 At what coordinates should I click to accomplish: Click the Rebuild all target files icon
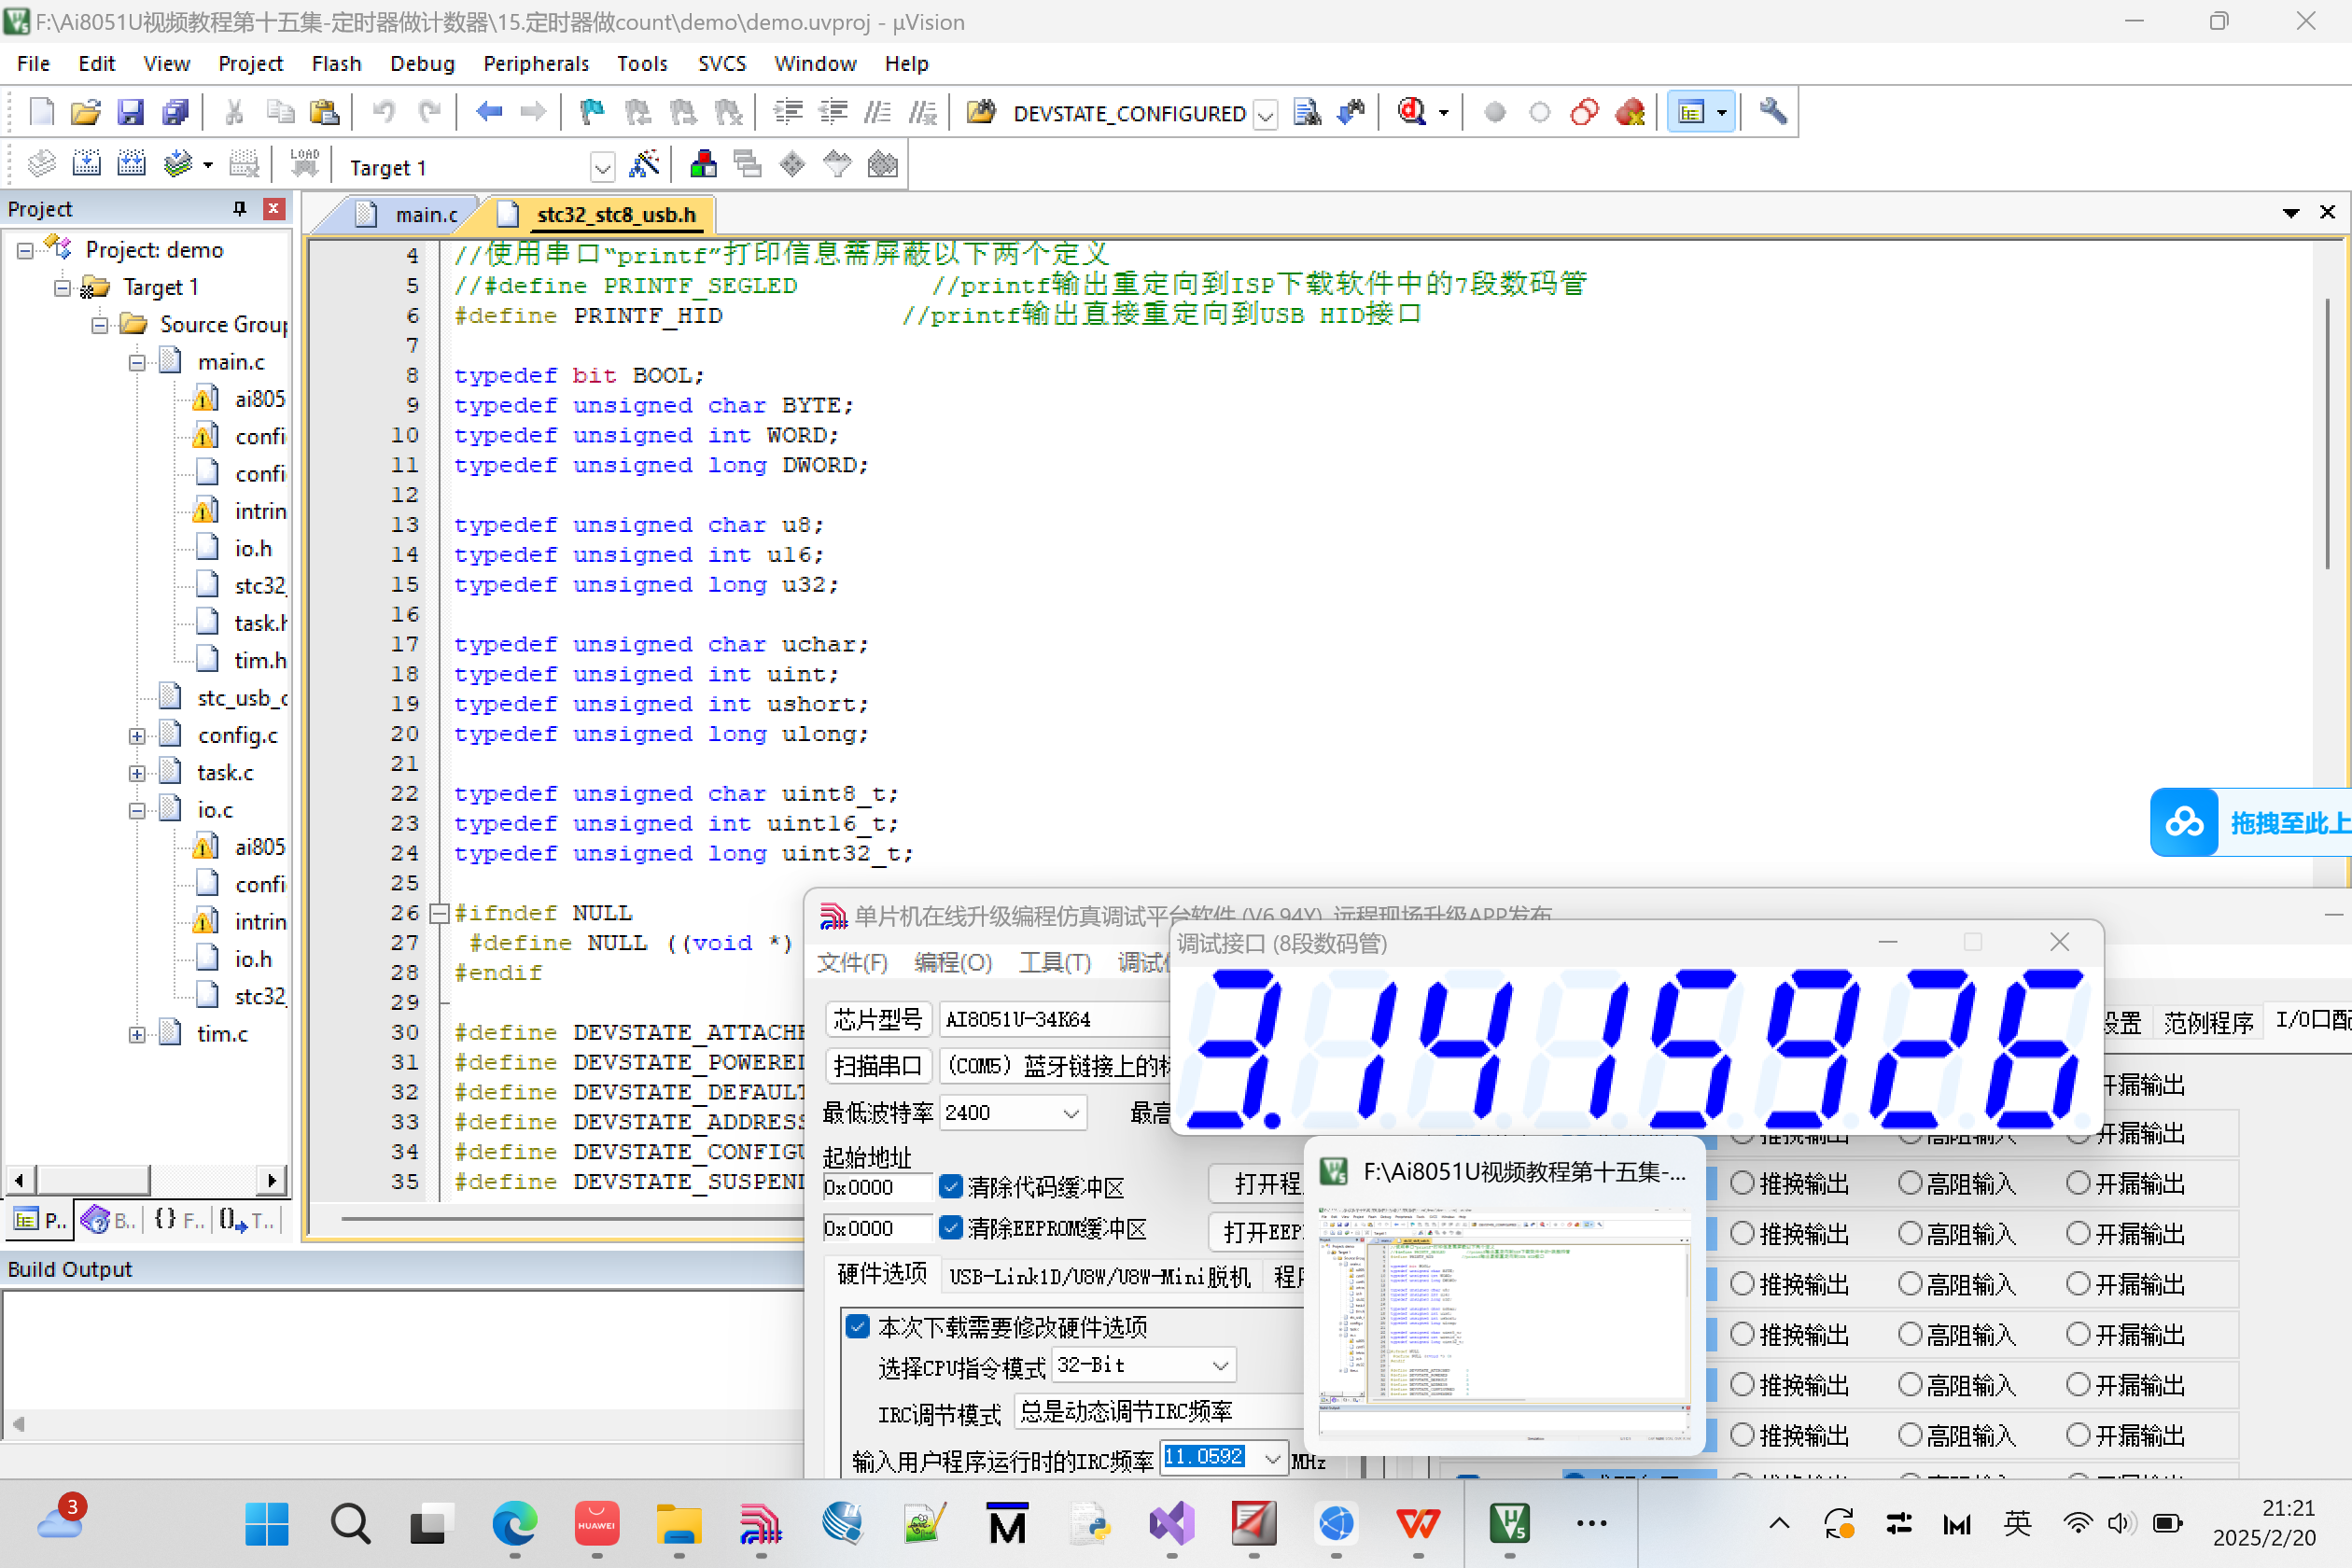[x=131, y=165]
